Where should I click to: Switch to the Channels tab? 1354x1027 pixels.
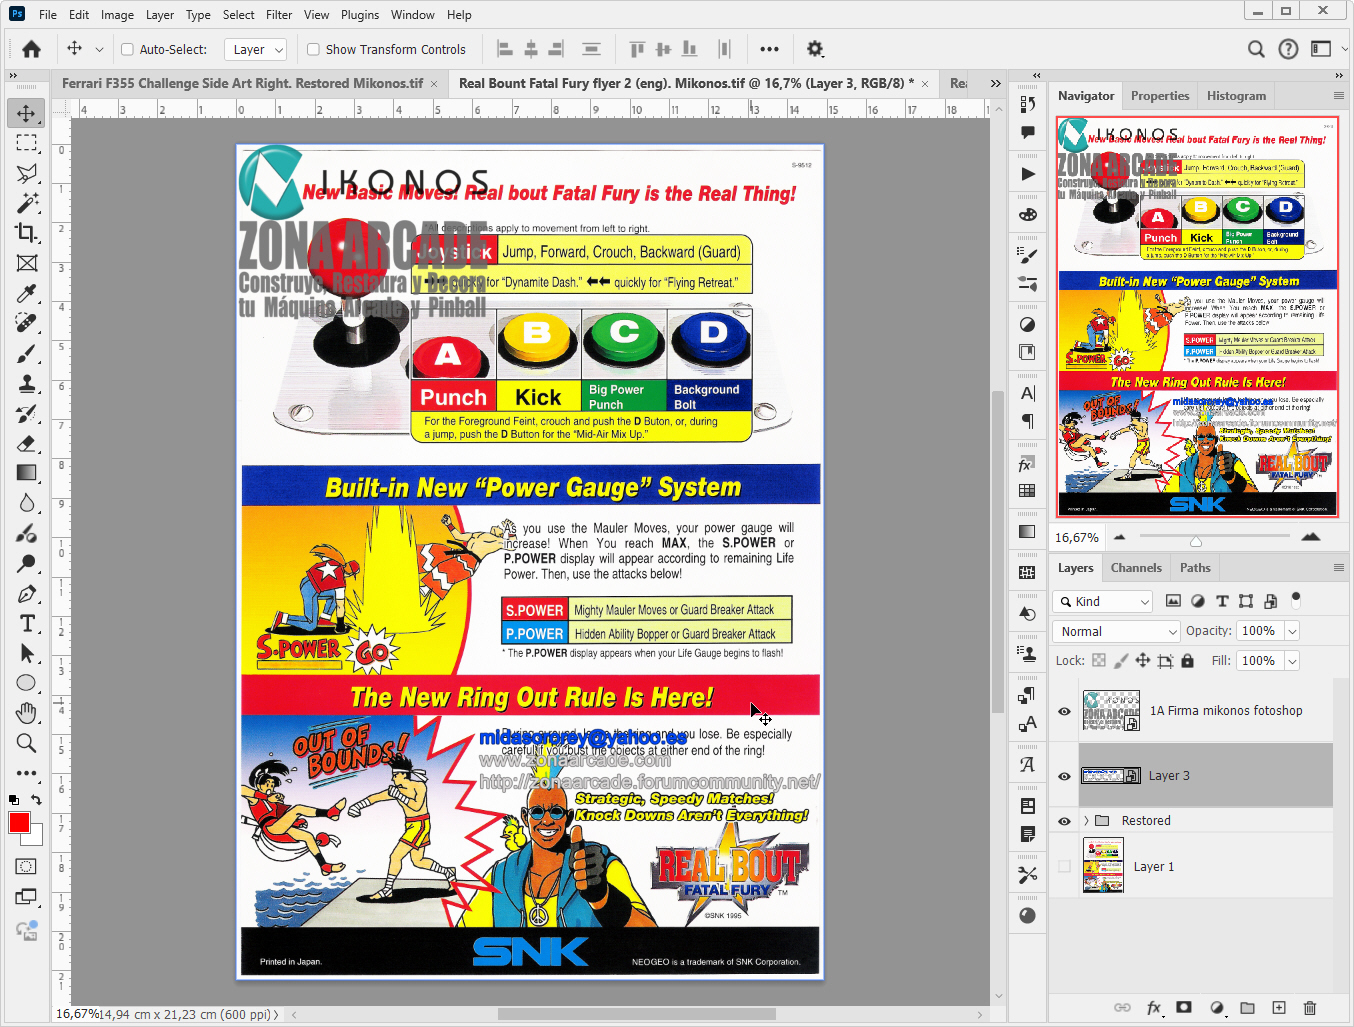point(1136,568)
